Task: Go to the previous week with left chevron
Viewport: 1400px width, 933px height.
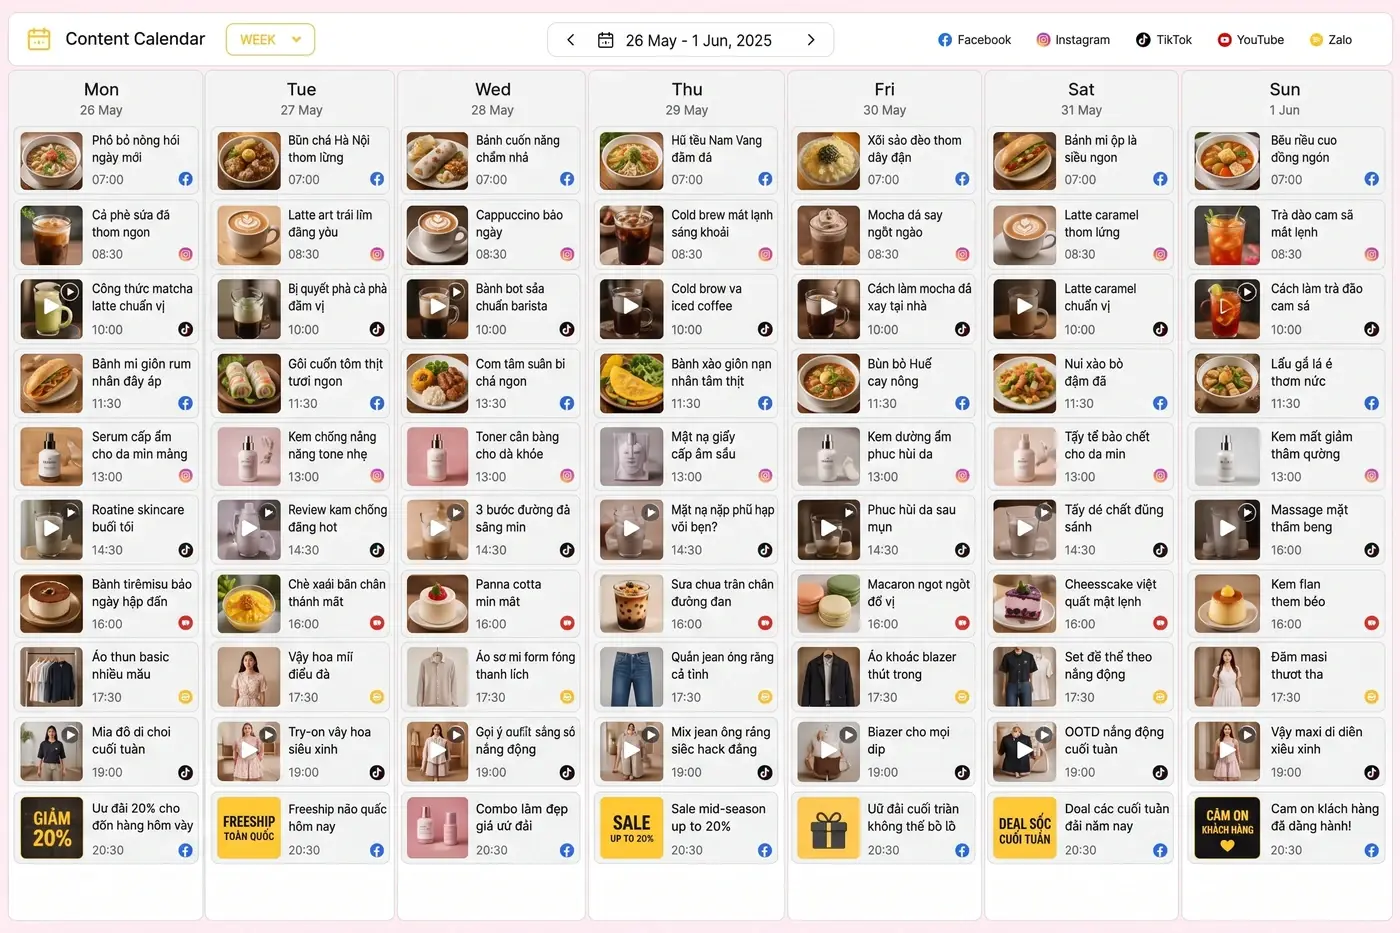Action: click(571, 40)
